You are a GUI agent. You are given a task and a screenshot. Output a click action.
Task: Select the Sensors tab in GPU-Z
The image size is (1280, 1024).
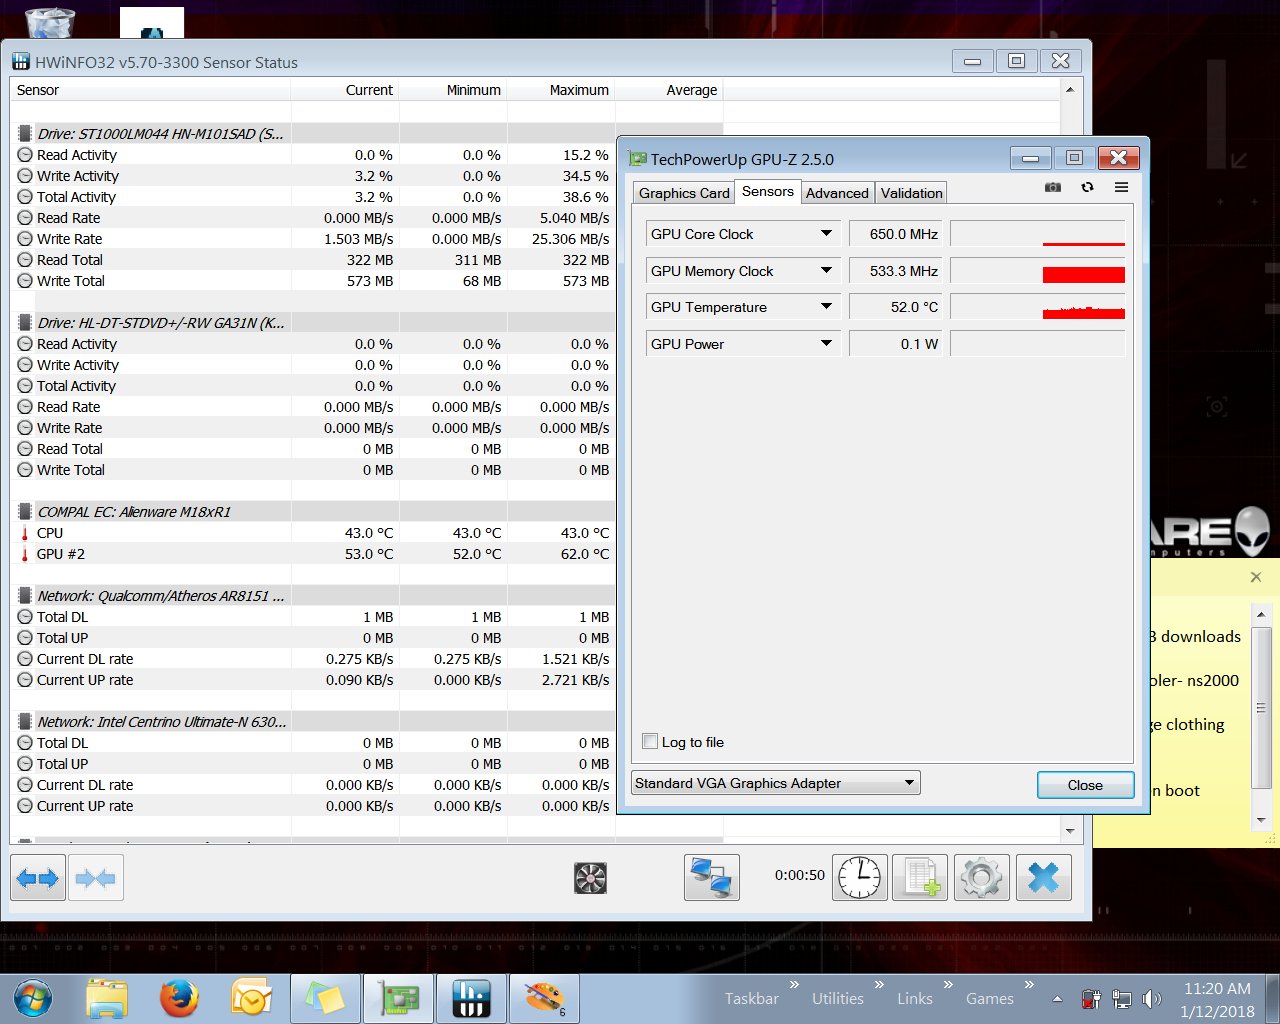pos(768,191)
